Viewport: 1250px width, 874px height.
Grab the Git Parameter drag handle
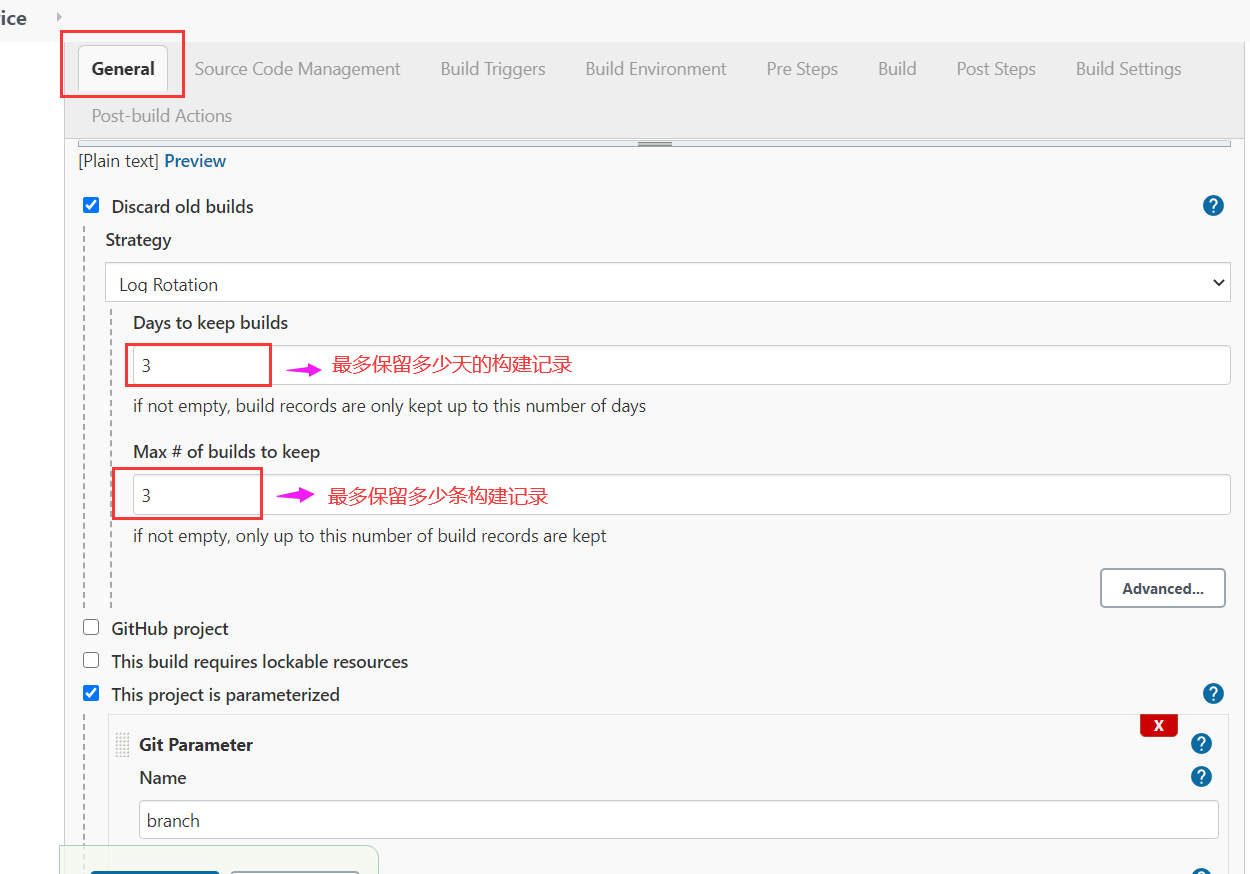point(122,744)
